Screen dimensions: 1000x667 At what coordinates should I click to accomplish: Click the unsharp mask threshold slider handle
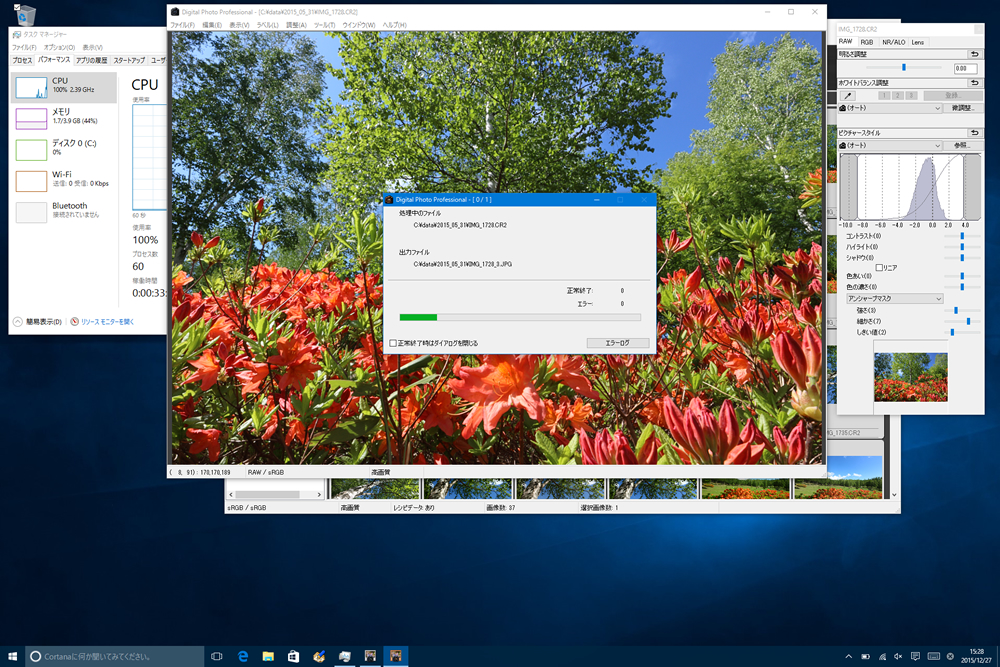coord(952,332)
